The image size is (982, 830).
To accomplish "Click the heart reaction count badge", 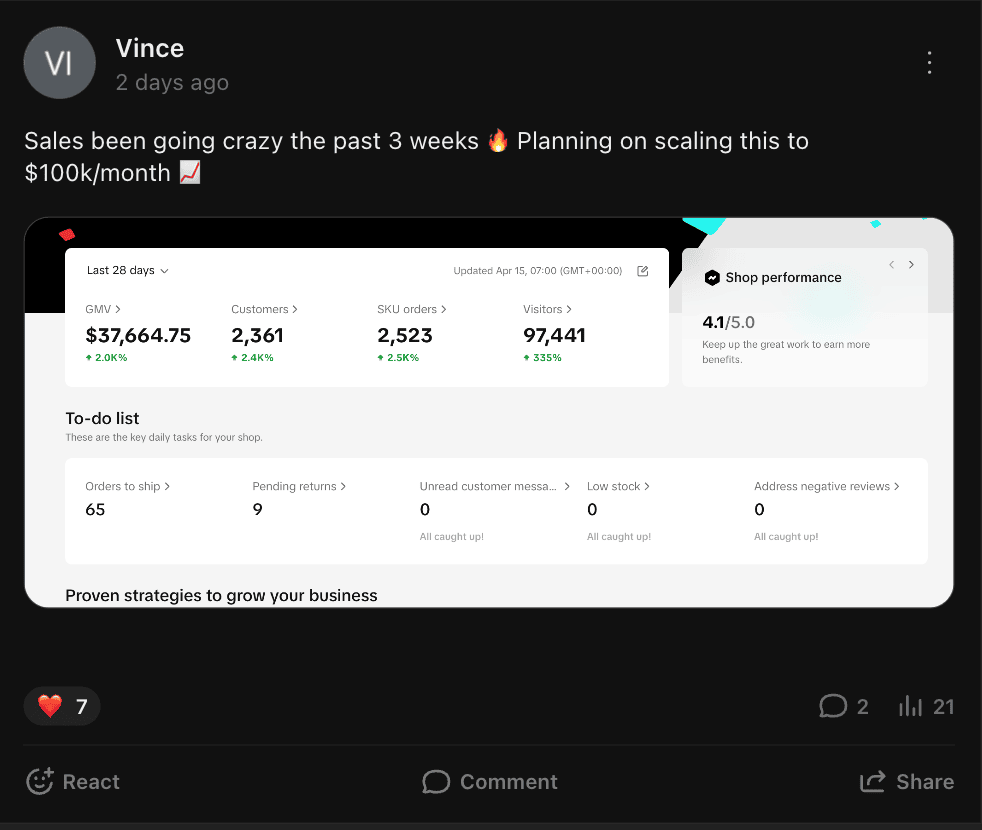I will (62, 707).
